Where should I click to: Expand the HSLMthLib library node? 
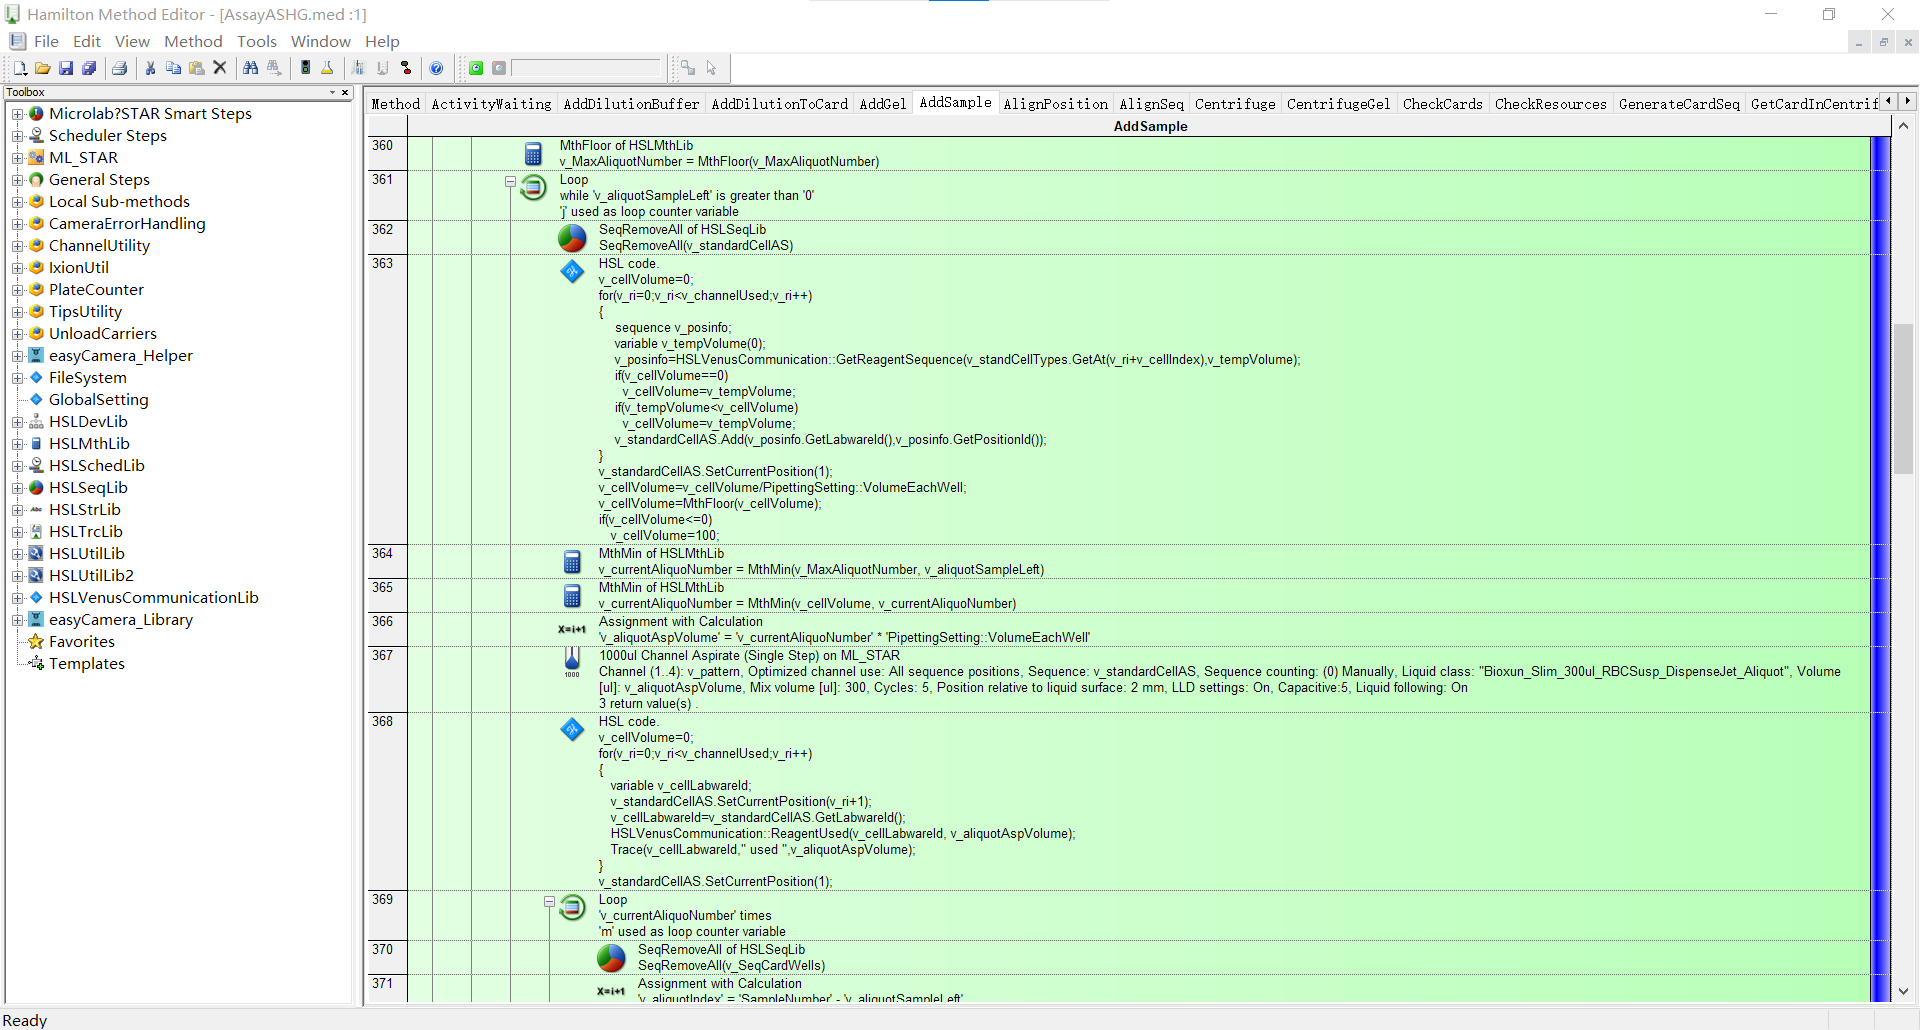(17, 444)
